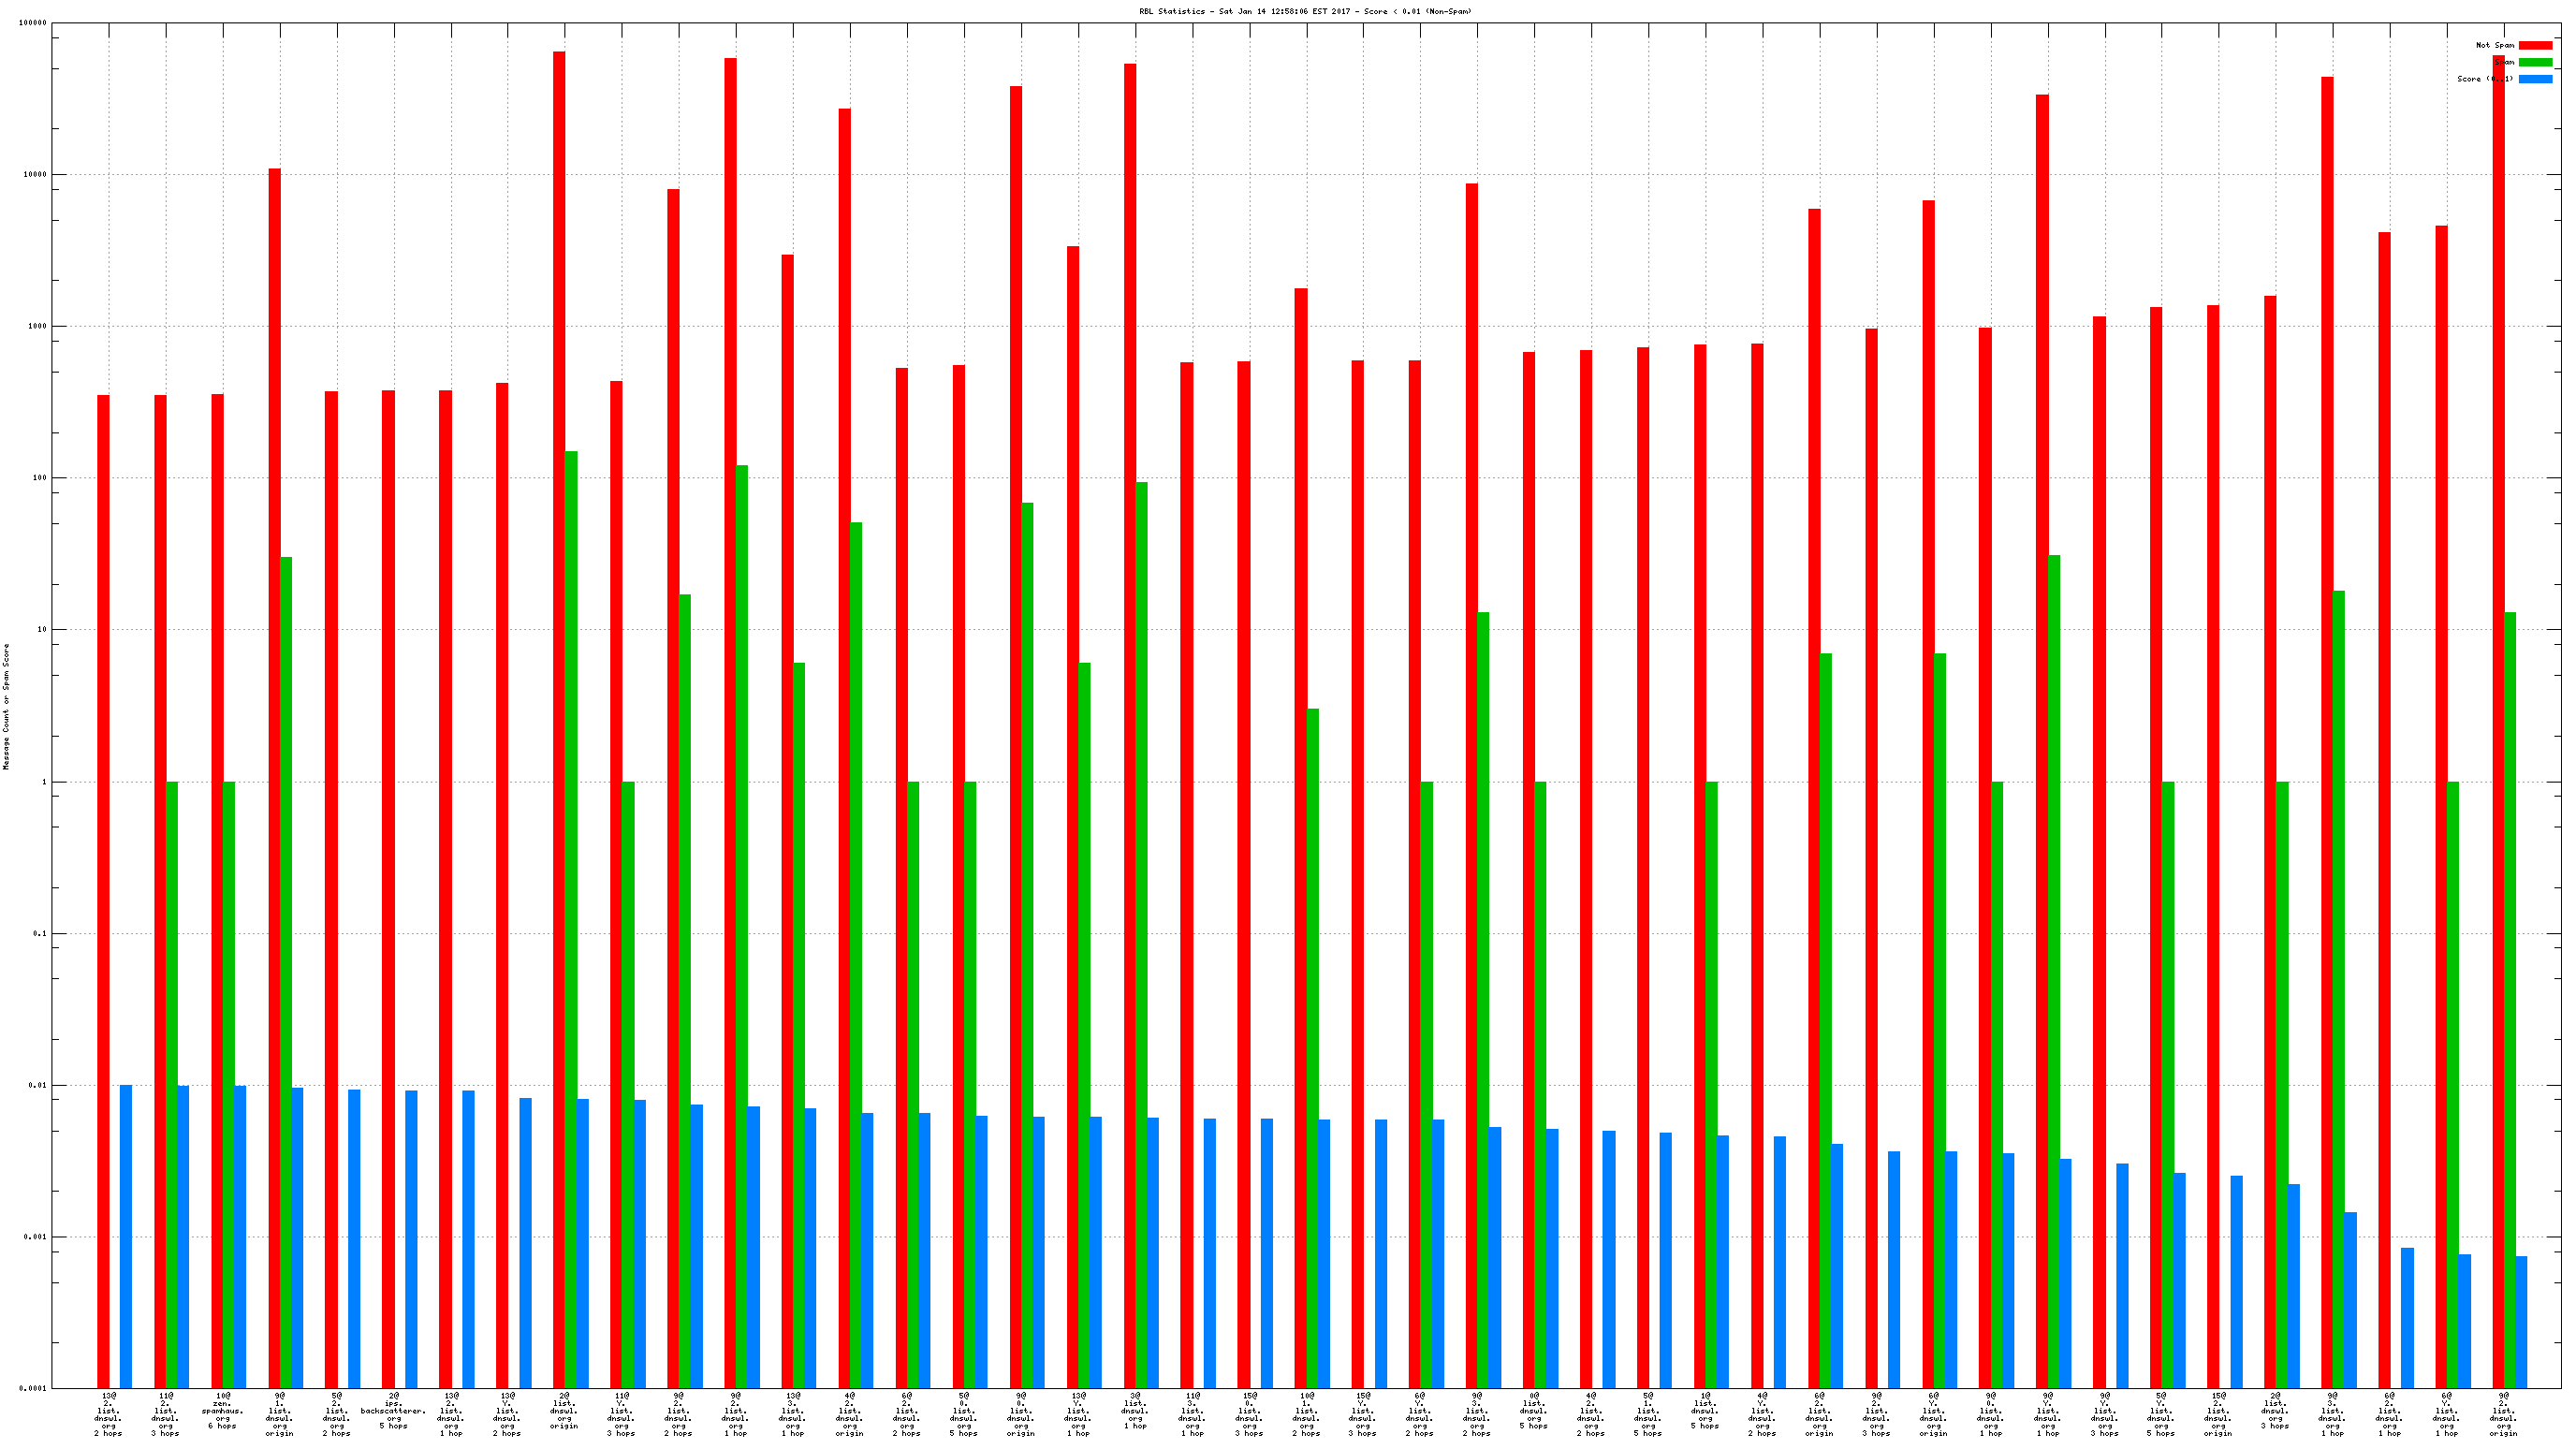Click the 100000 y-axis tick label
2576x1449 pixels.
pyautogui.click(x=32, y=23)
